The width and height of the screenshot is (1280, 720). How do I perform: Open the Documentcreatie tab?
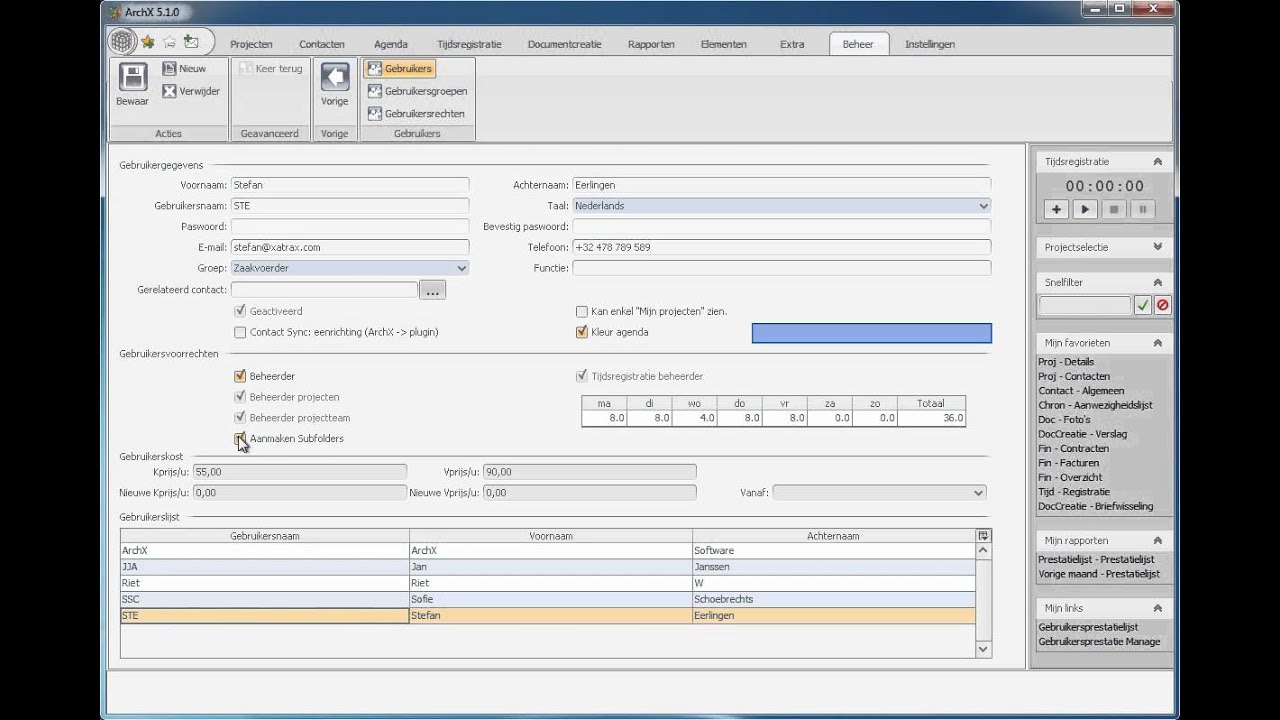pyautogui.click(x=563, y=44)
